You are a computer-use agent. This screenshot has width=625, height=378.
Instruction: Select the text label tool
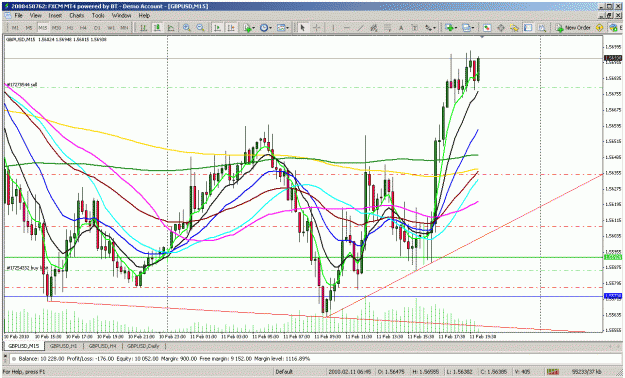(415, 28)
